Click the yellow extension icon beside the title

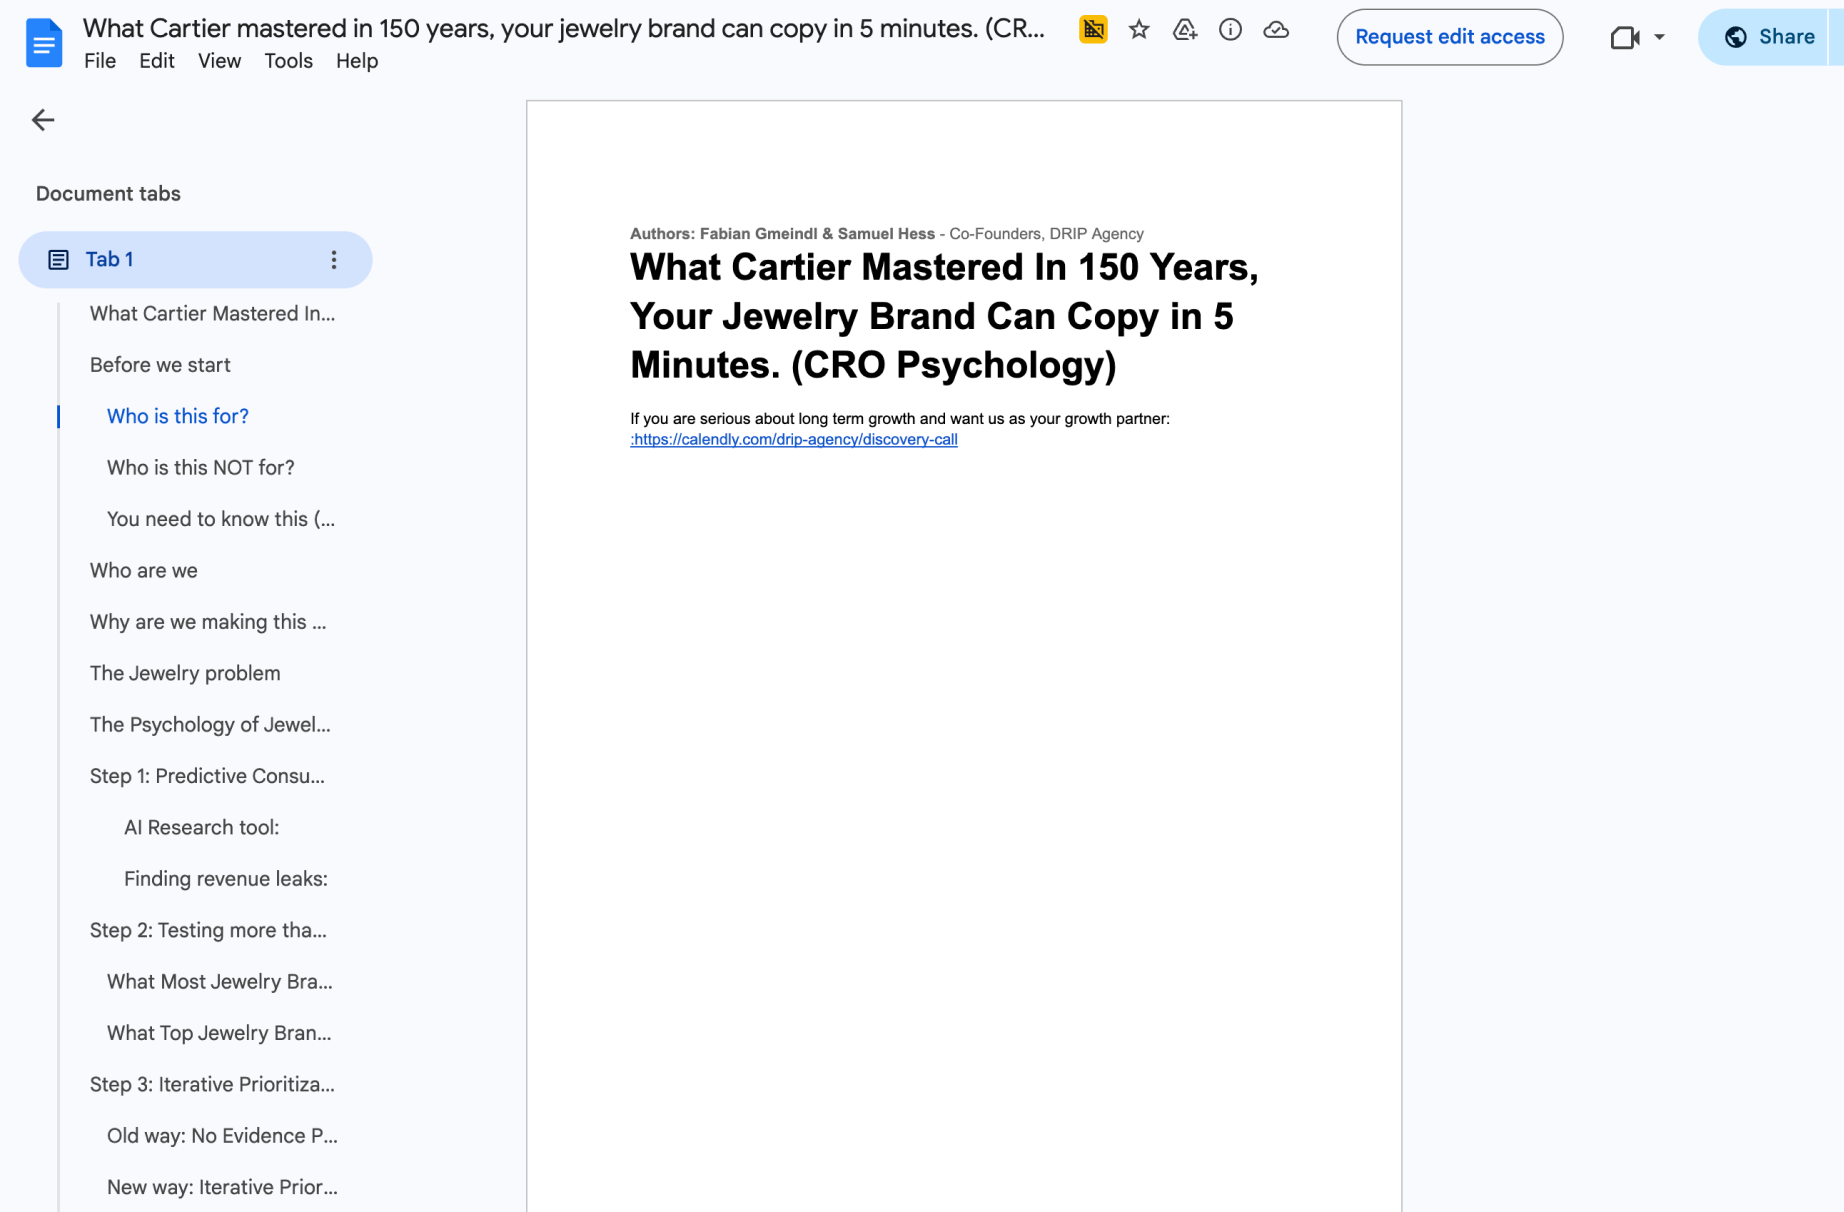pyautogui.click(x=1093, y=30)
